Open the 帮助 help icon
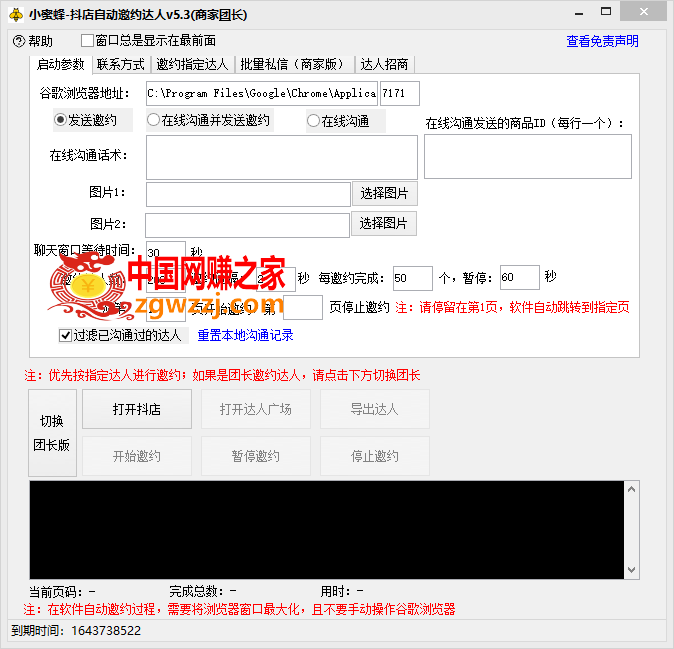Screen dimensions: 674x649 [19, 41]
